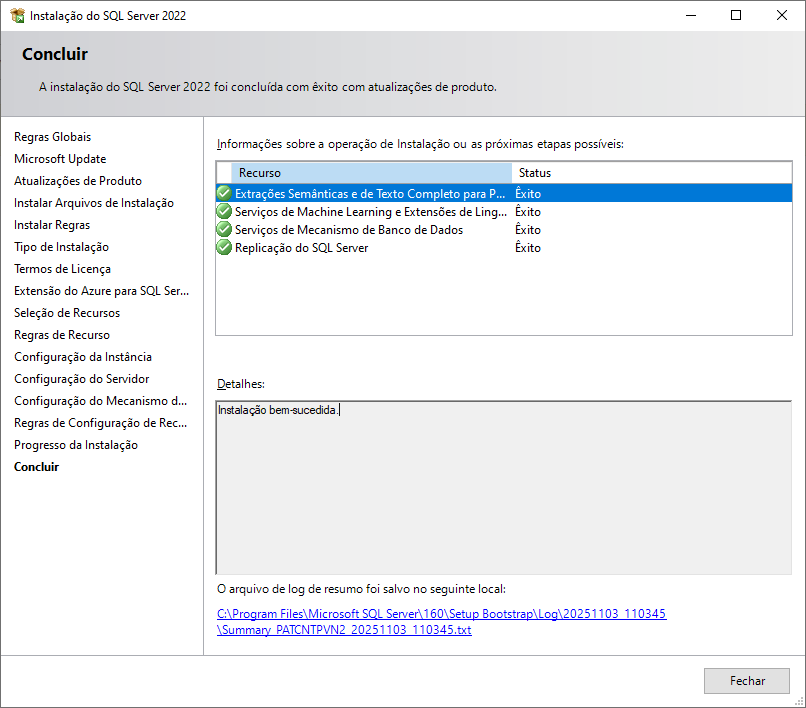Sort by the Status column header

pyautogui.click(x=651, y=173)
